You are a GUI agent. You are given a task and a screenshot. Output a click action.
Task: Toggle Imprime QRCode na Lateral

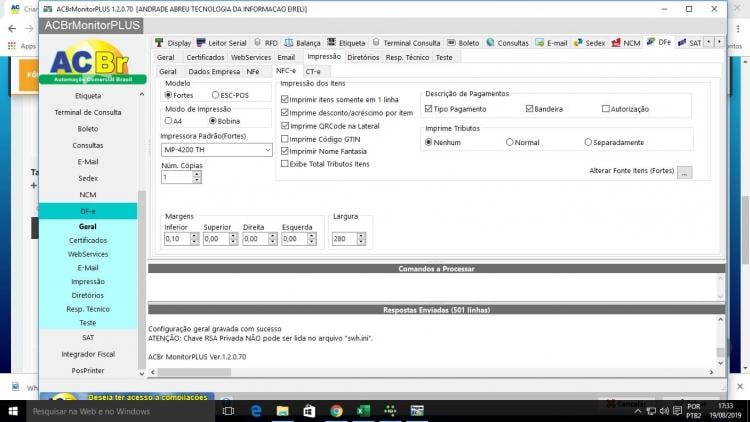tap(285, 126)
